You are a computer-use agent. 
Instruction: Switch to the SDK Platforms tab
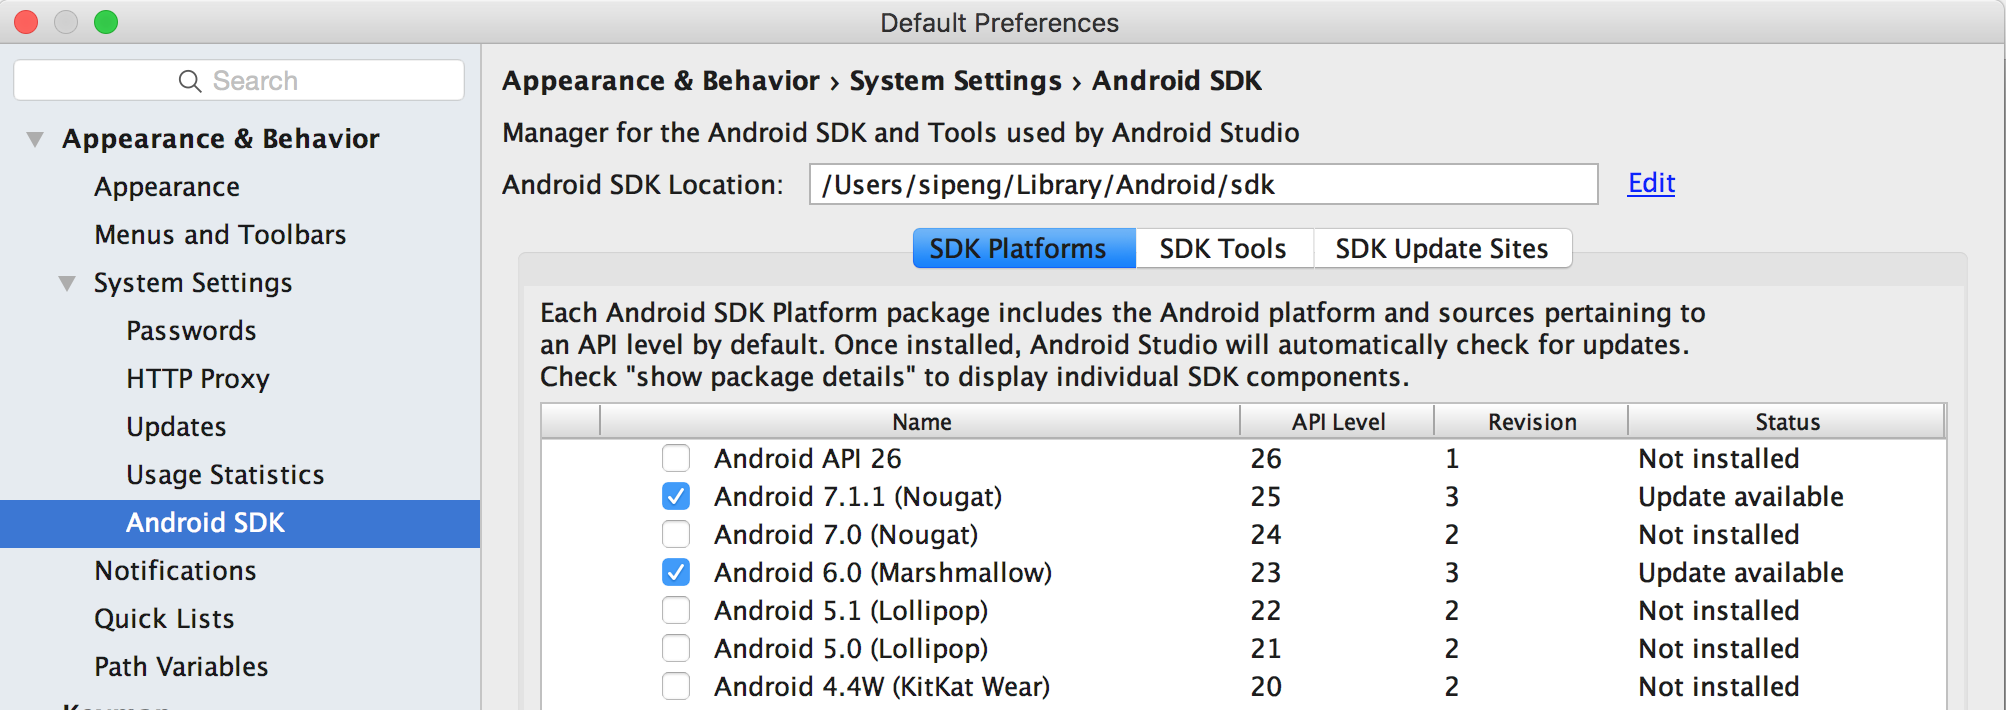coord(1024,248)
